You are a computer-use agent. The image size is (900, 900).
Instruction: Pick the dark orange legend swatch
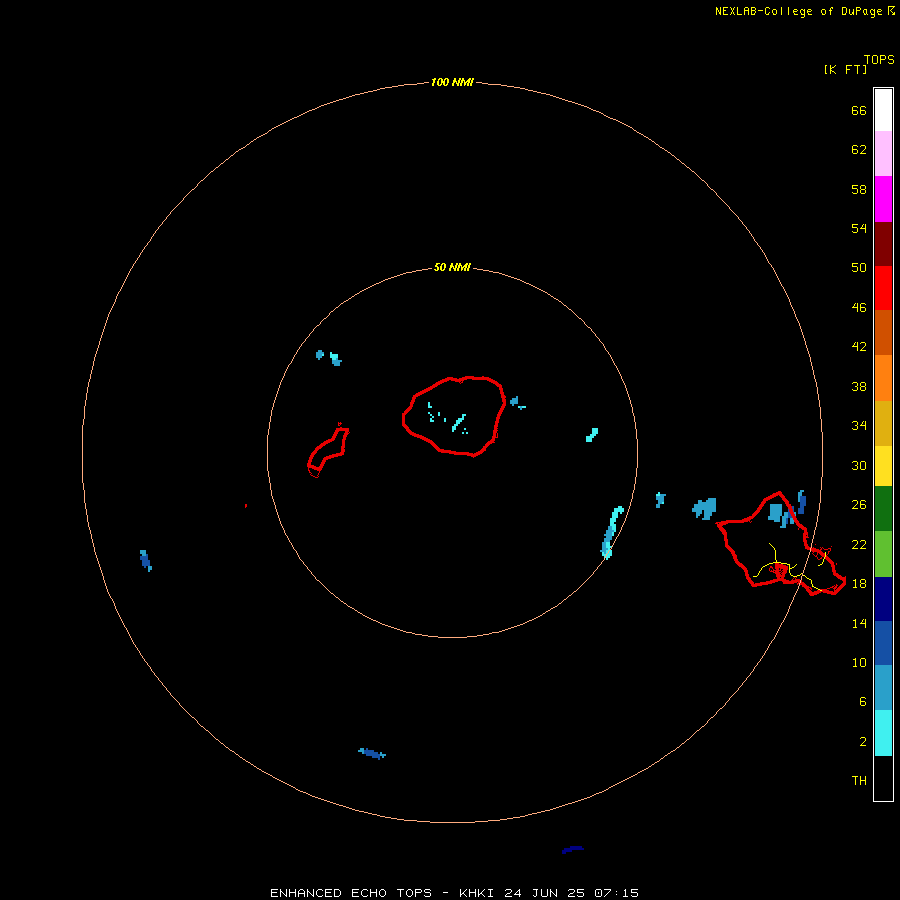click(883, 332)
